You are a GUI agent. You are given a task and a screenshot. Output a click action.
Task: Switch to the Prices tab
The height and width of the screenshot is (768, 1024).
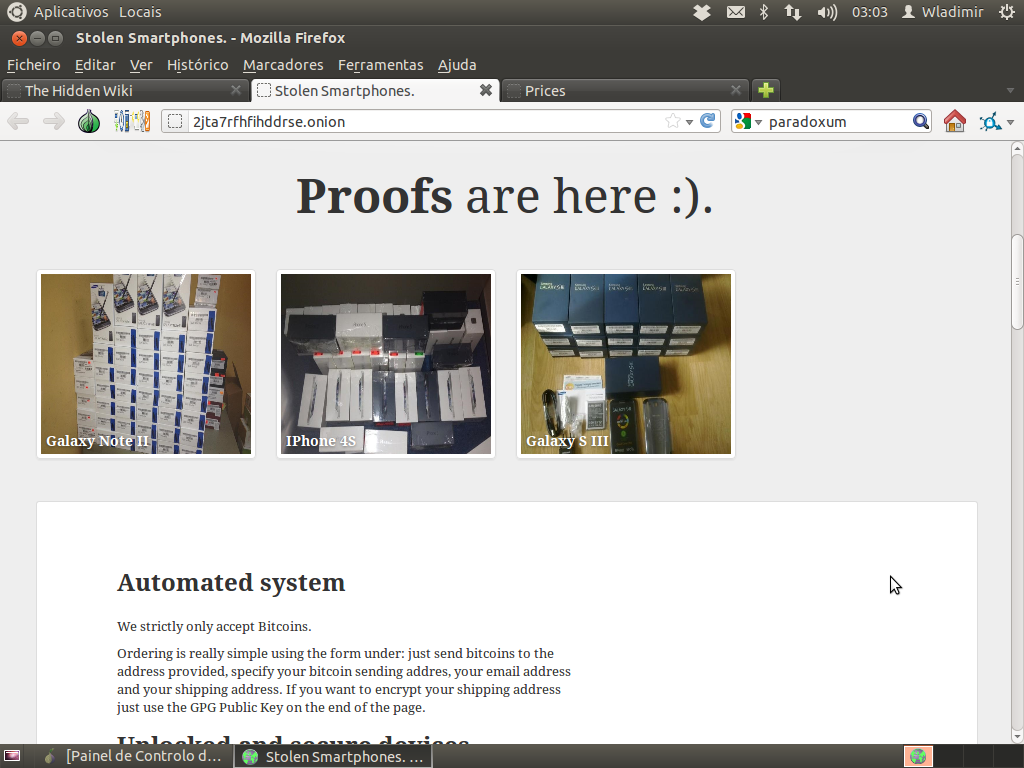click(625, 91)
